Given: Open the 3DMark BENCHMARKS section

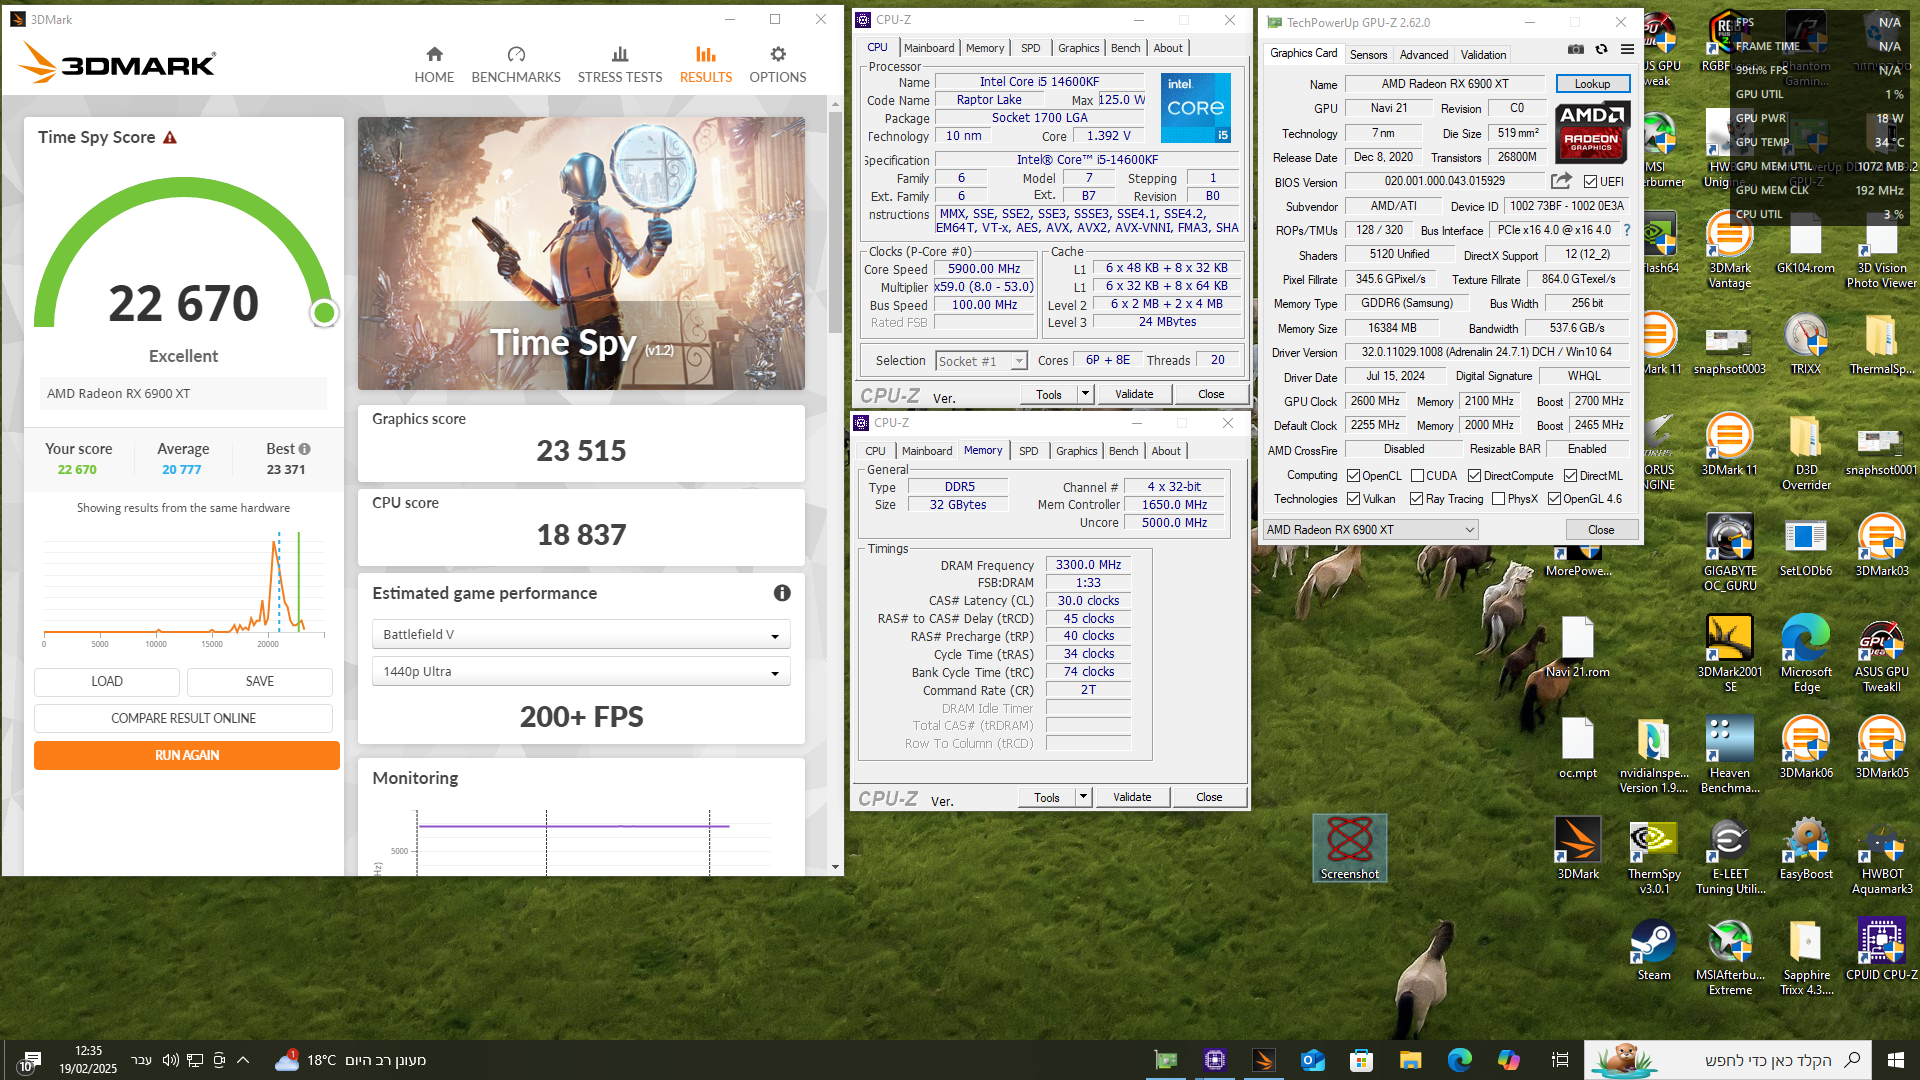Looking at the screenshot, I should tap(516, 65).
